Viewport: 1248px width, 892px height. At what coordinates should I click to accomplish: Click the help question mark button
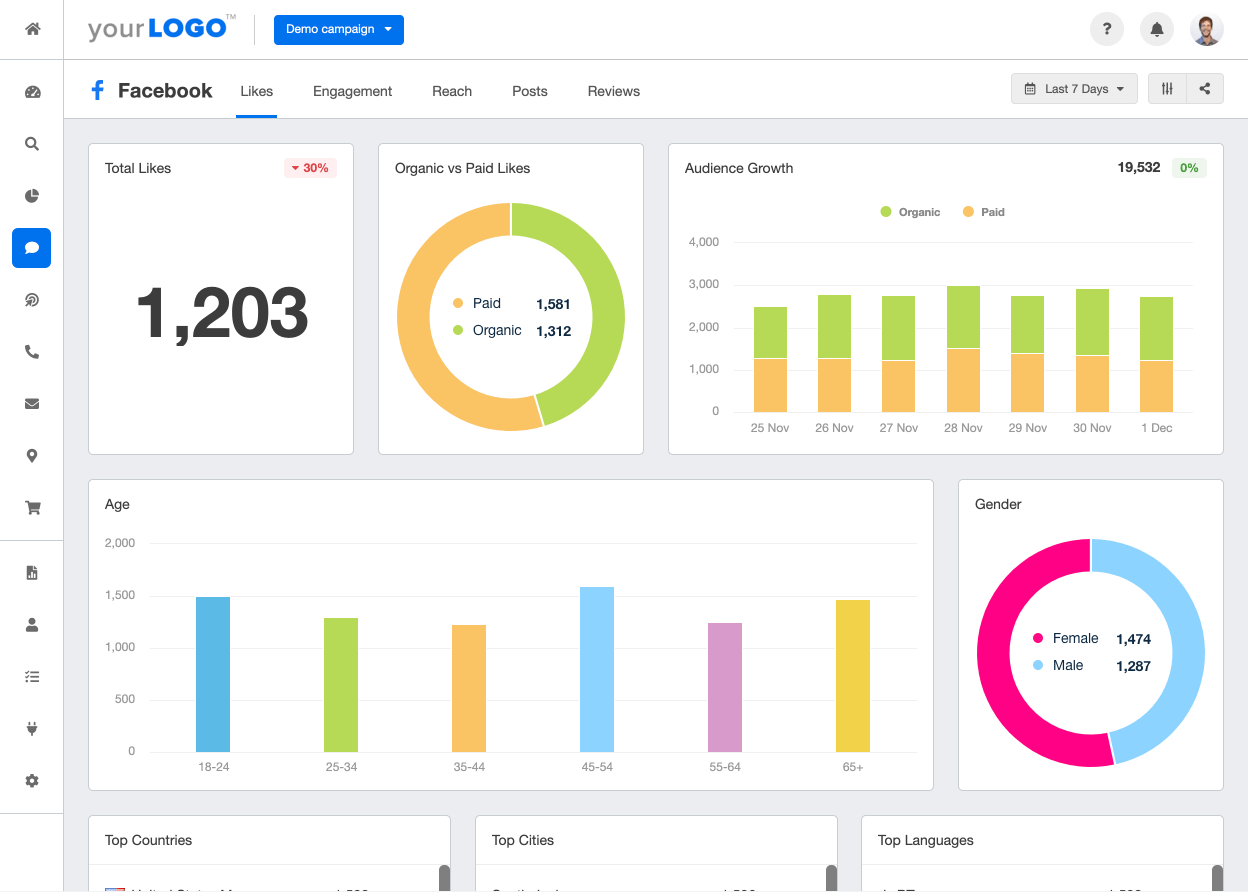[x=1107, y=29]
